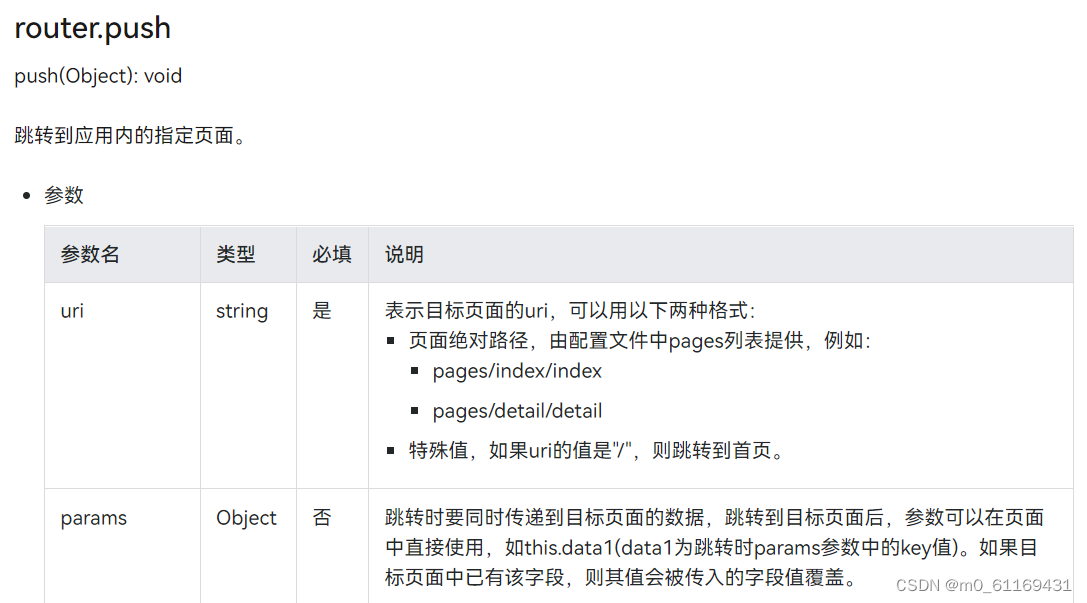The height and width of the screenshot is (603, 1087).
Task: Select the Object type cell
Action: (x=246, y=518)
